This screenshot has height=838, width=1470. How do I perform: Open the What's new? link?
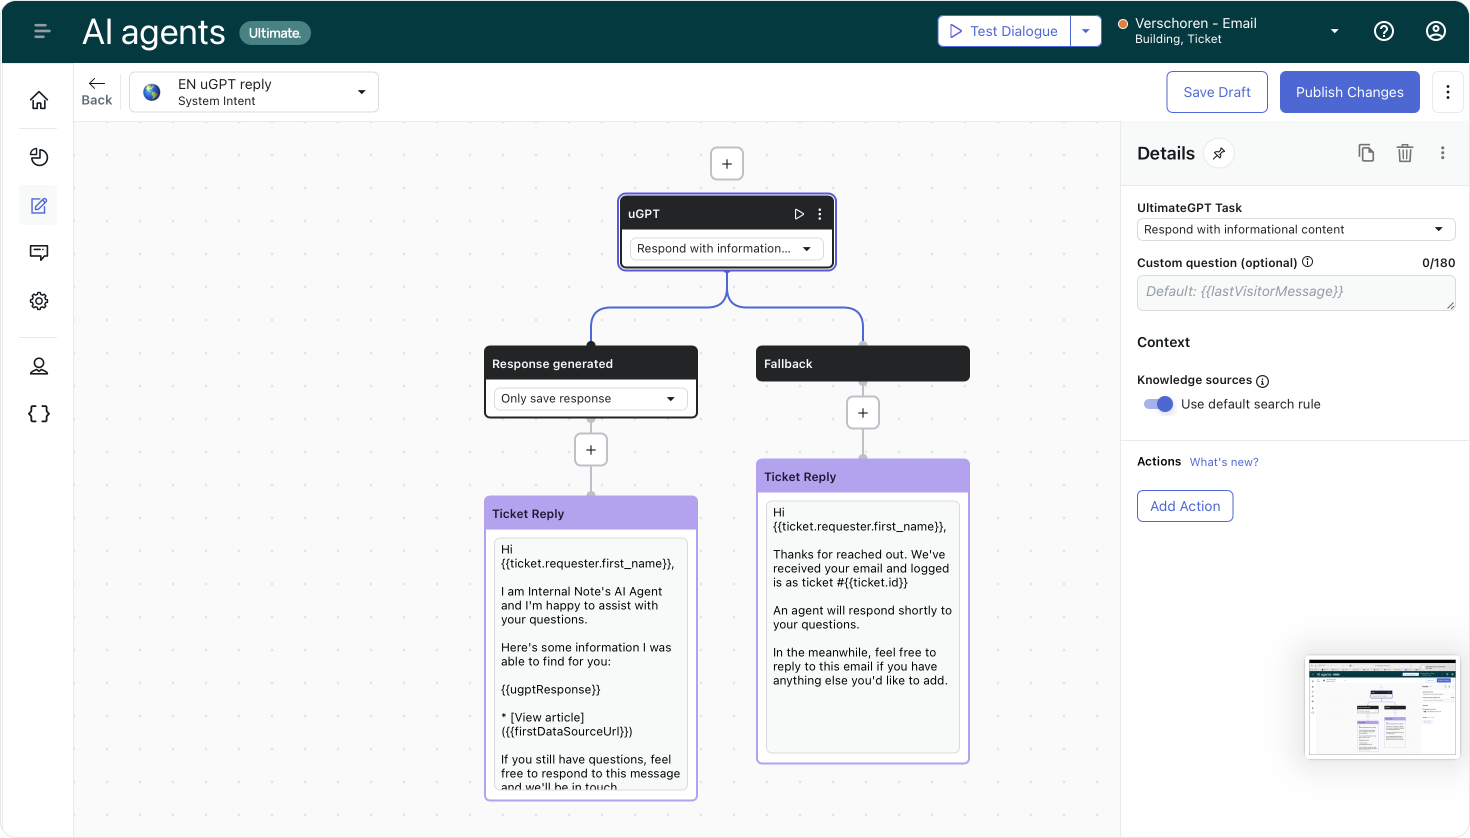(x=1224, y=462)
